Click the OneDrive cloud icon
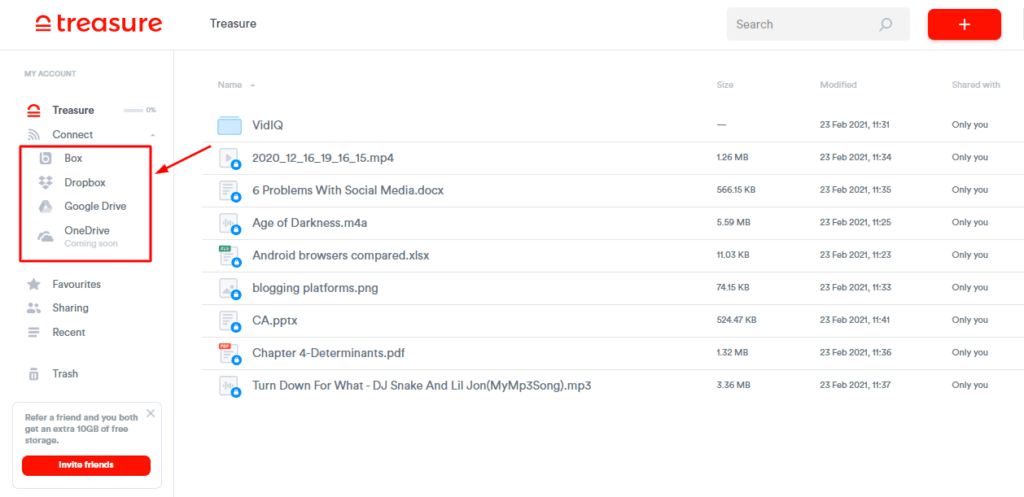 [x=45, y=236]
